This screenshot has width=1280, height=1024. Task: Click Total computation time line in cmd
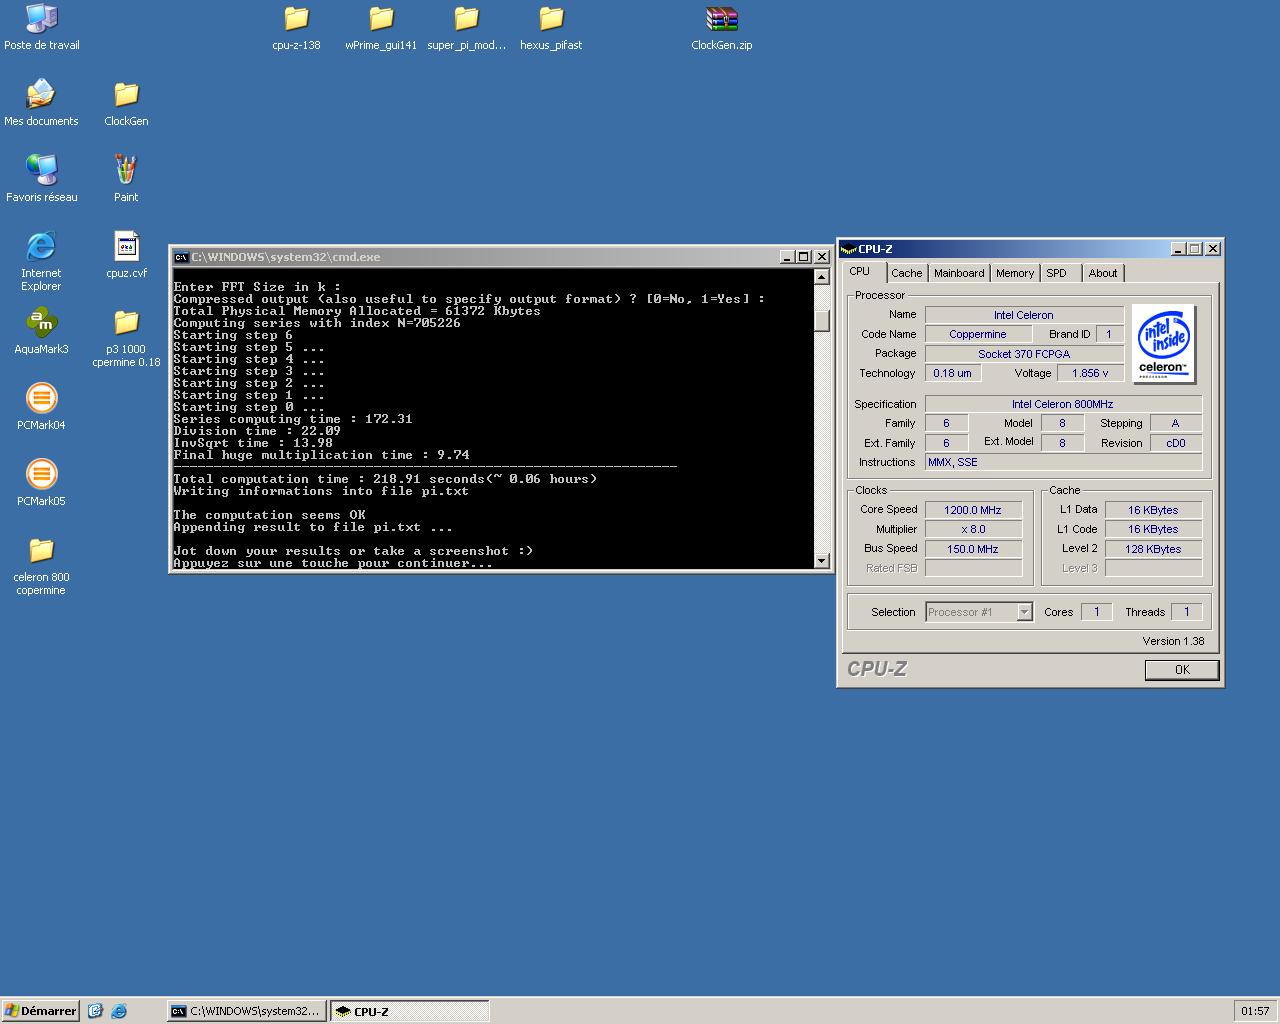(x=385, y=479)
